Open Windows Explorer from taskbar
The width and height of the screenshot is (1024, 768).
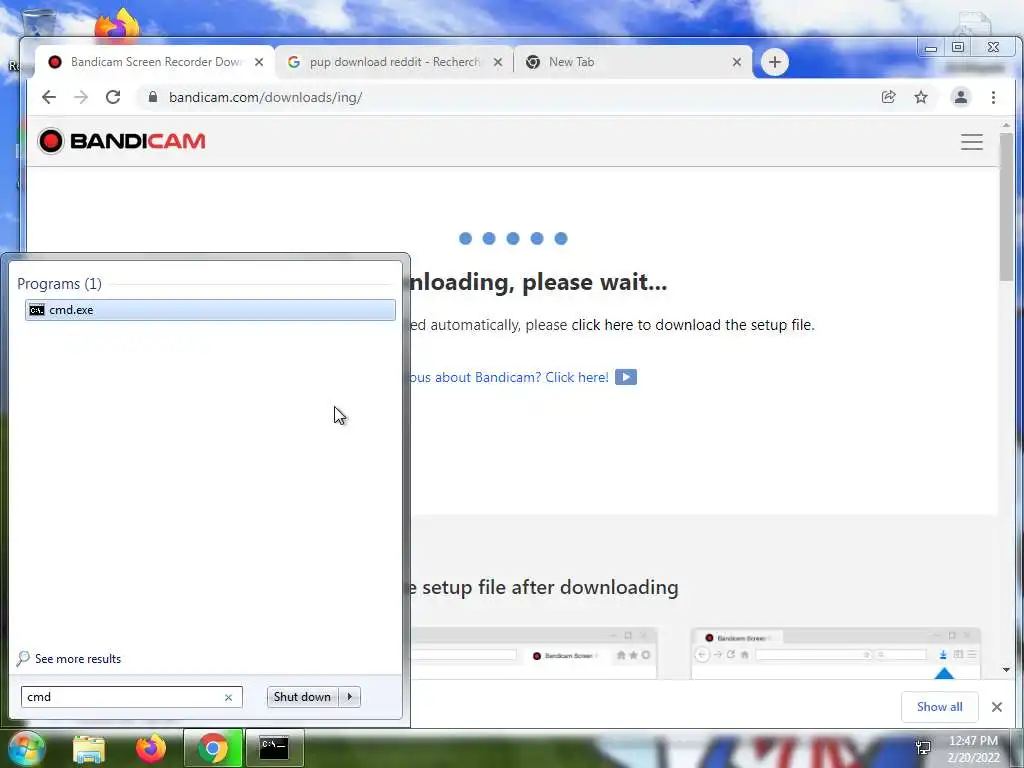[x=89, y=749]
